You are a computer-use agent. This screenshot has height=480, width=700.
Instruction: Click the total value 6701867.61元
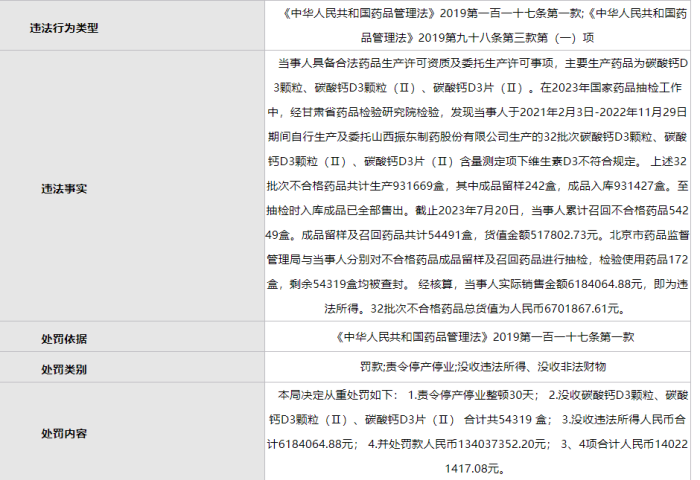click(583, 309)
